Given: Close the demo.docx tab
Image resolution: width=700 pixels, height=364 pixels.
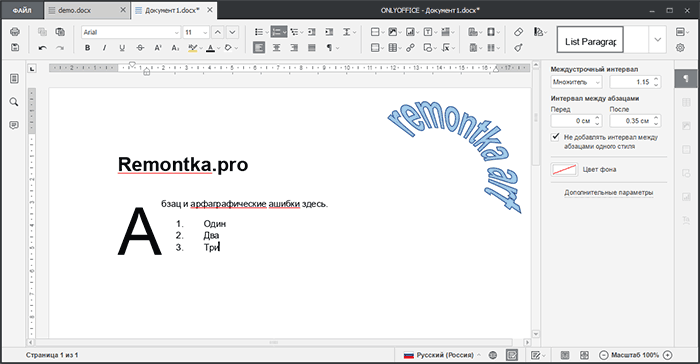Looking at the screenshot, I should coord(123,10).
